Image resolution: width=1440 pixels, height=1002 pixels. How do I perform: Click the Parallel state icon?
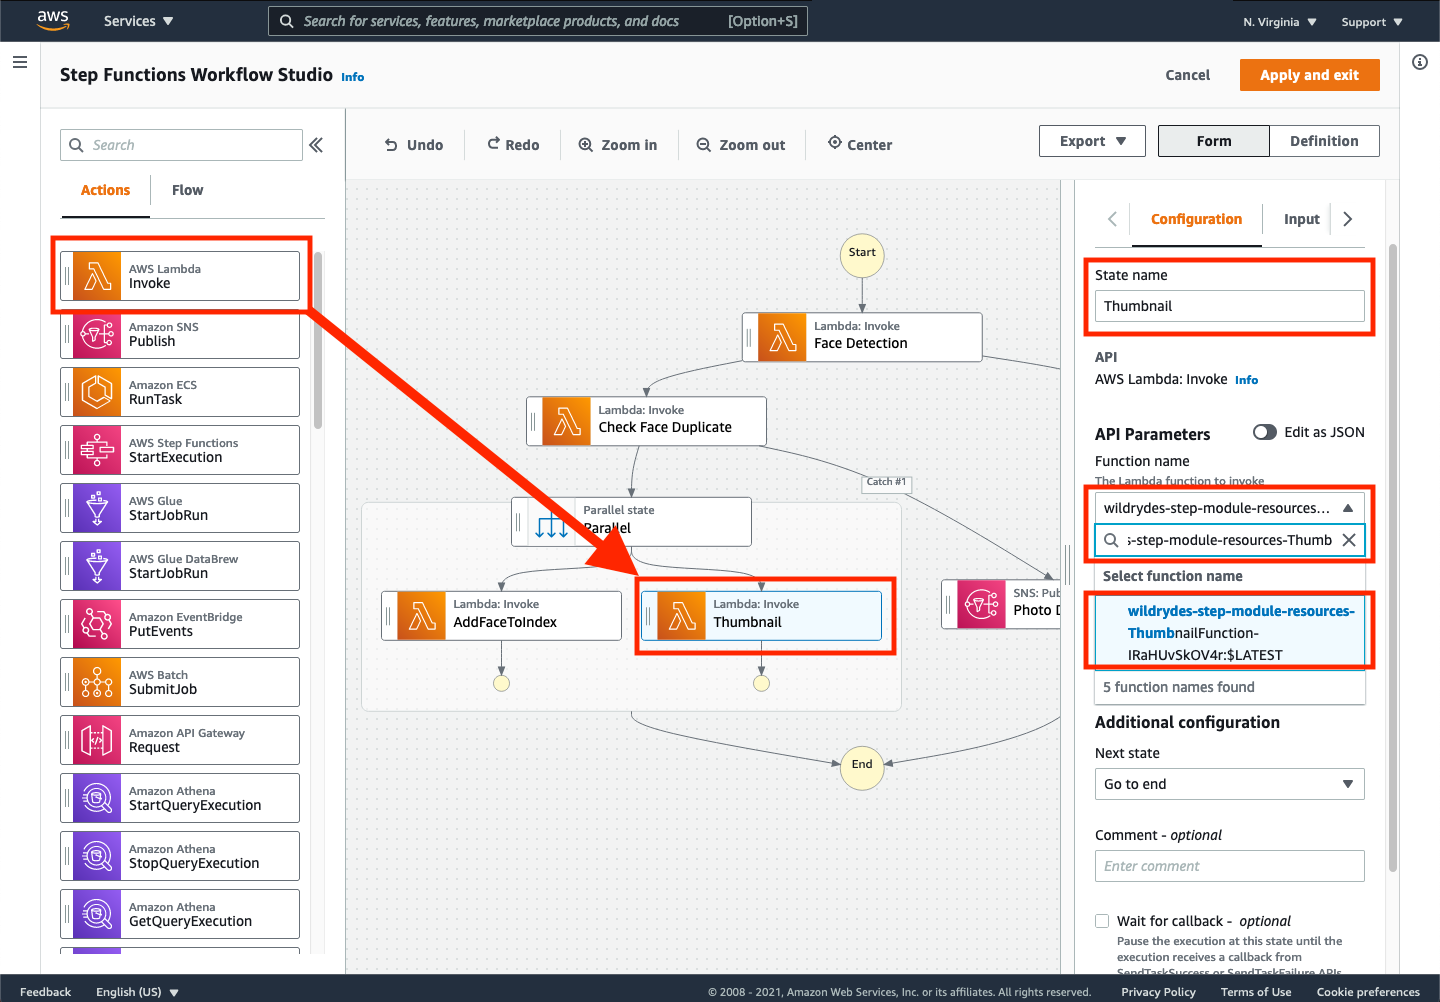(x=552, y=522)
